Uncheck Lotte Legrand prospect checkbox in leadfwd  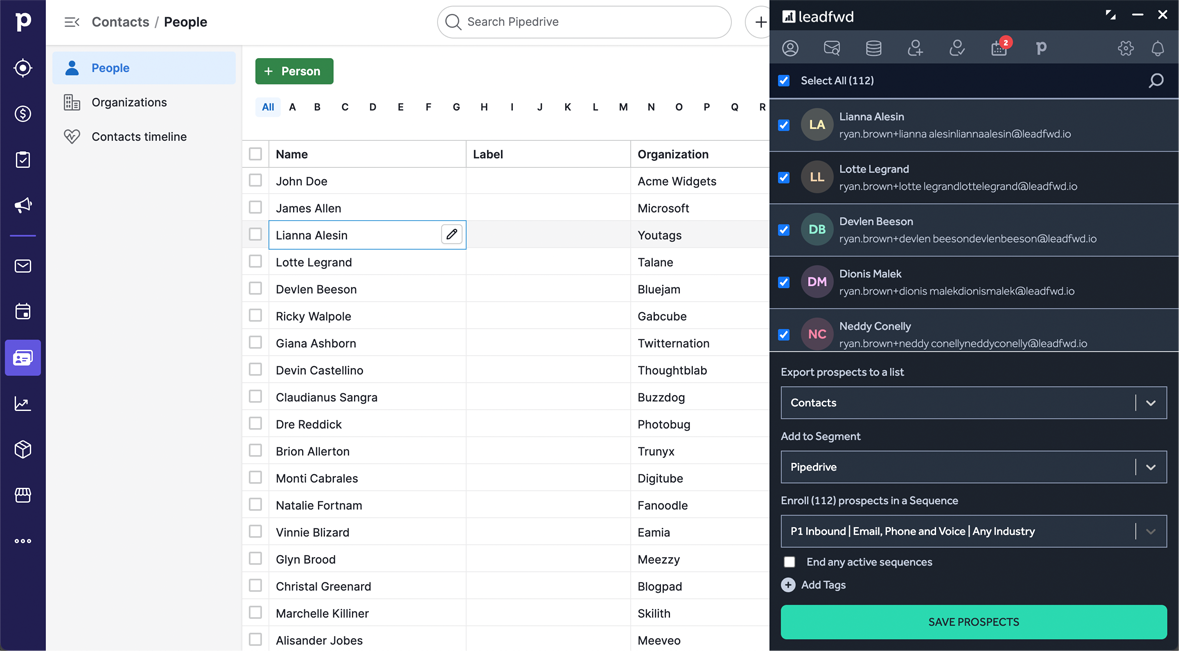783,177
